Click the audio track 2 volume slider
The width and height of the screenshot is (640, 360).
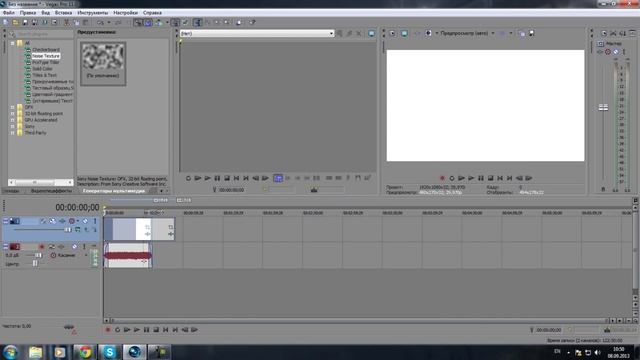click(38, 256)
